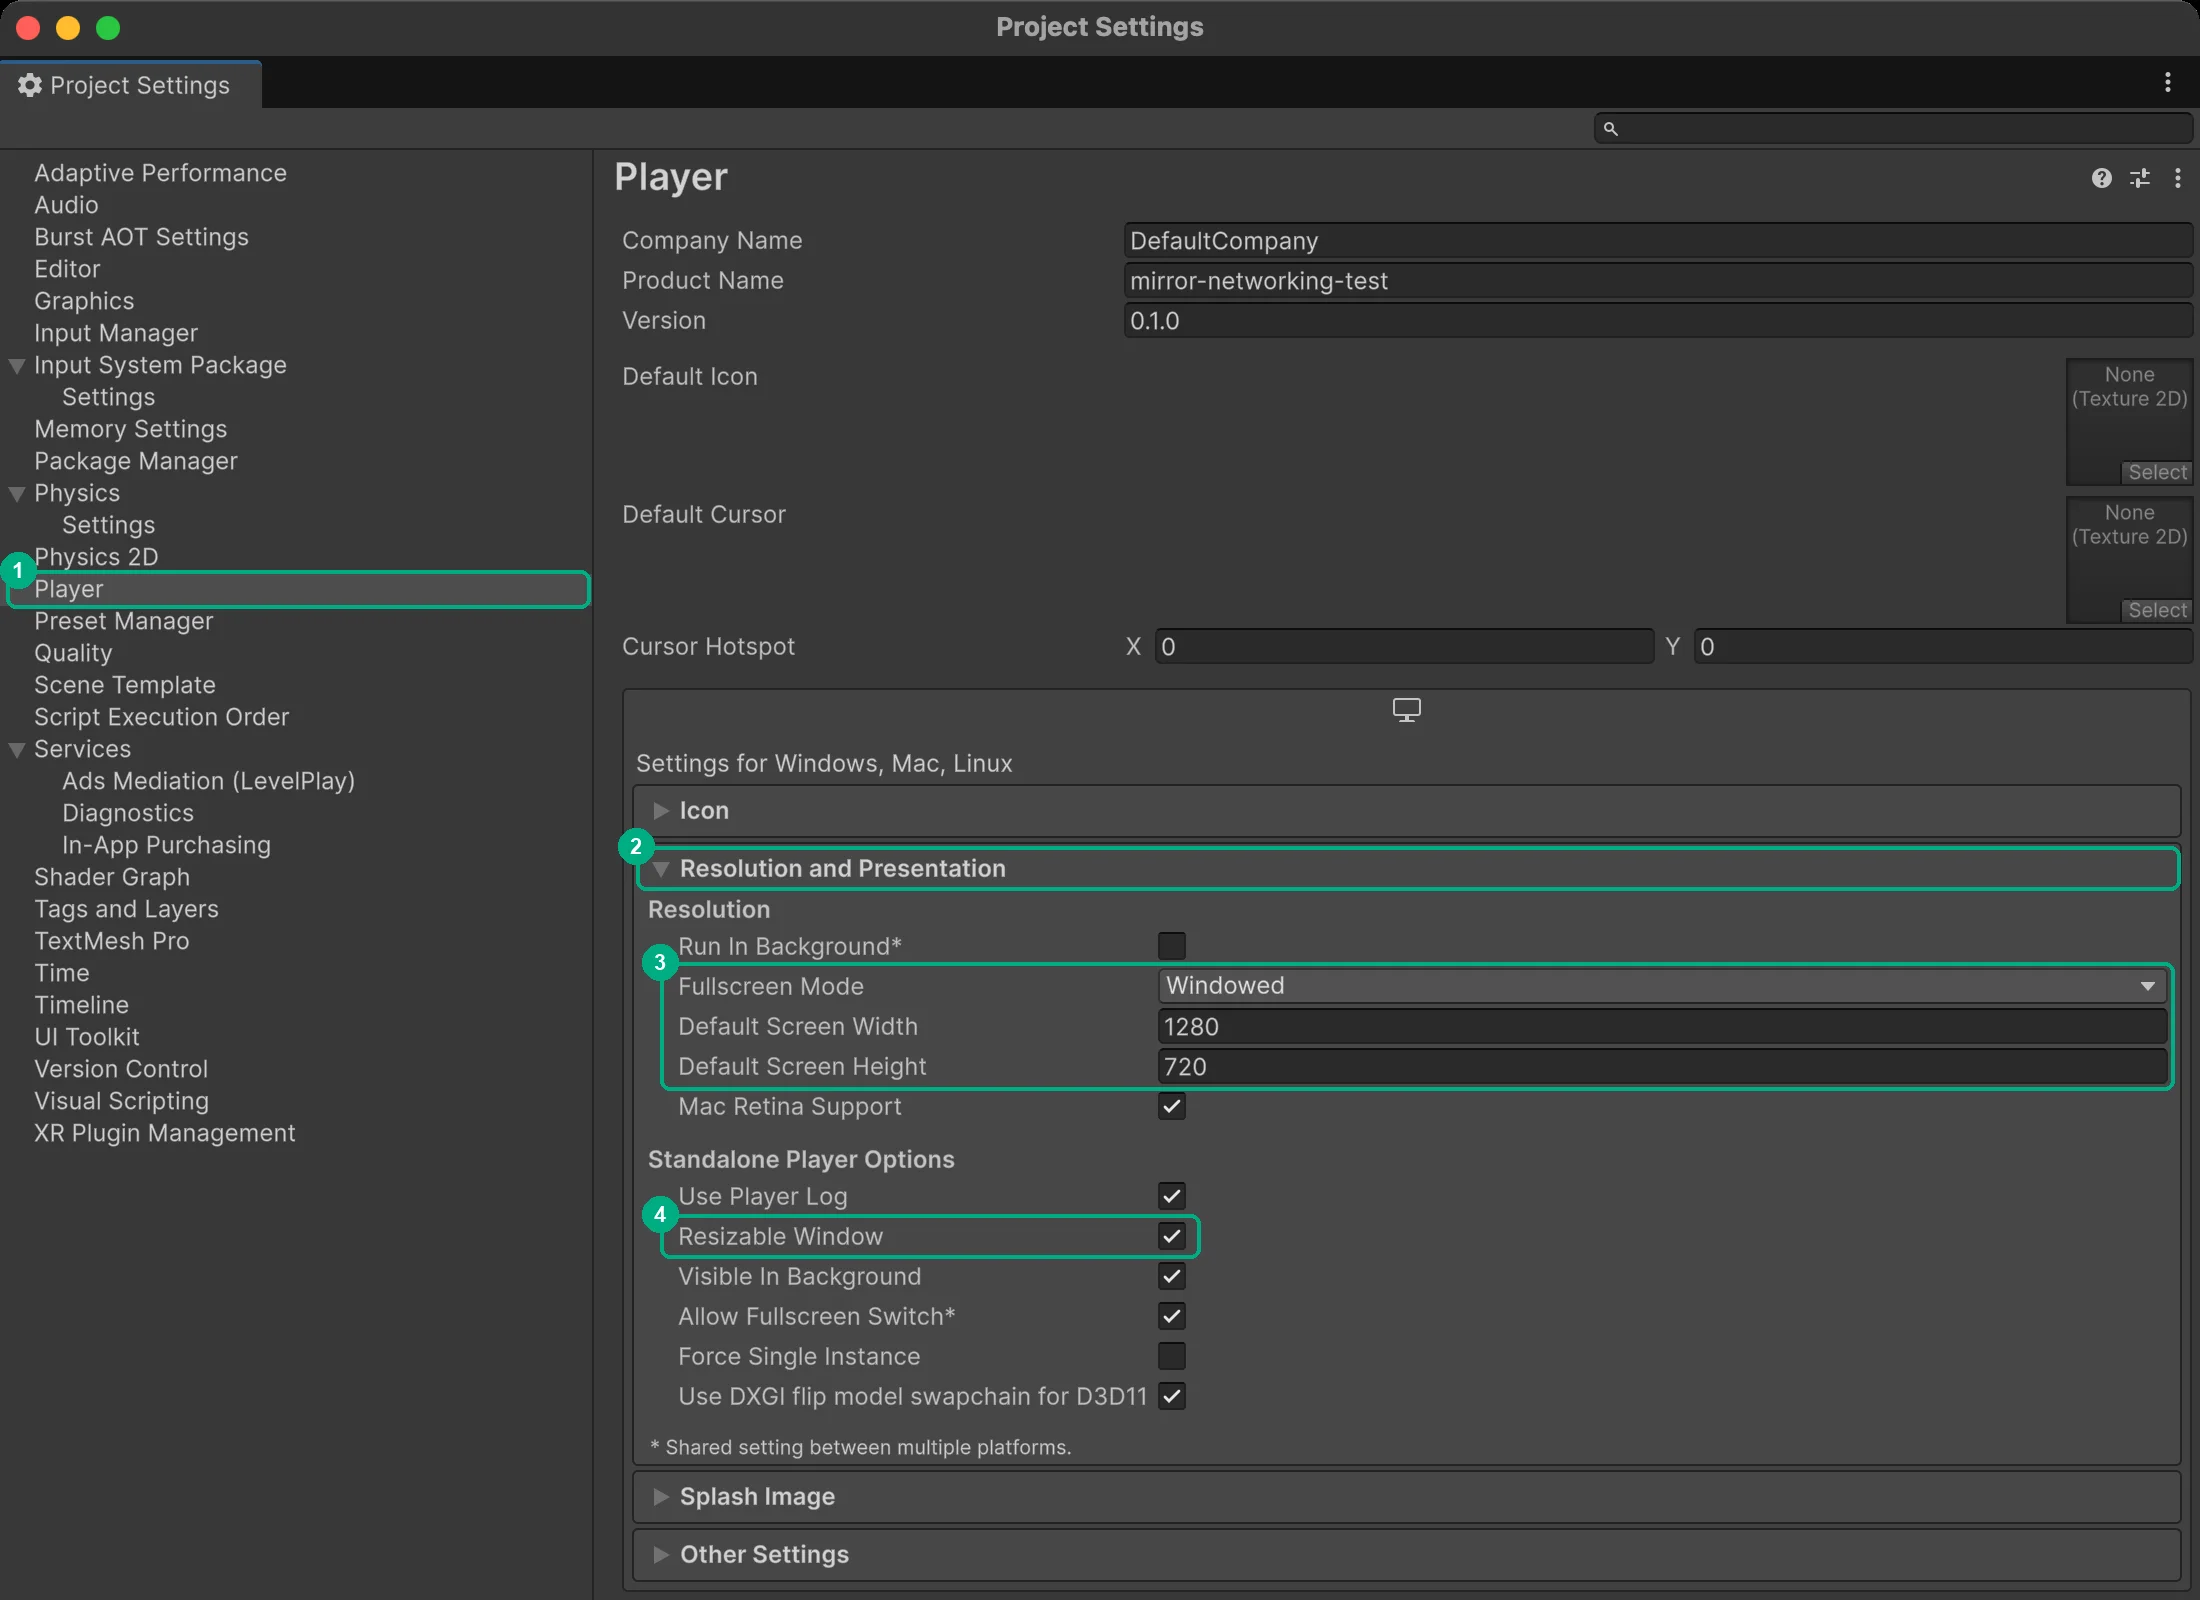Viewport: 2200px width, 1600px height.
Task: Toggle Use DXGI flip model swapchain checkbox
Action: point(1171,1396)
